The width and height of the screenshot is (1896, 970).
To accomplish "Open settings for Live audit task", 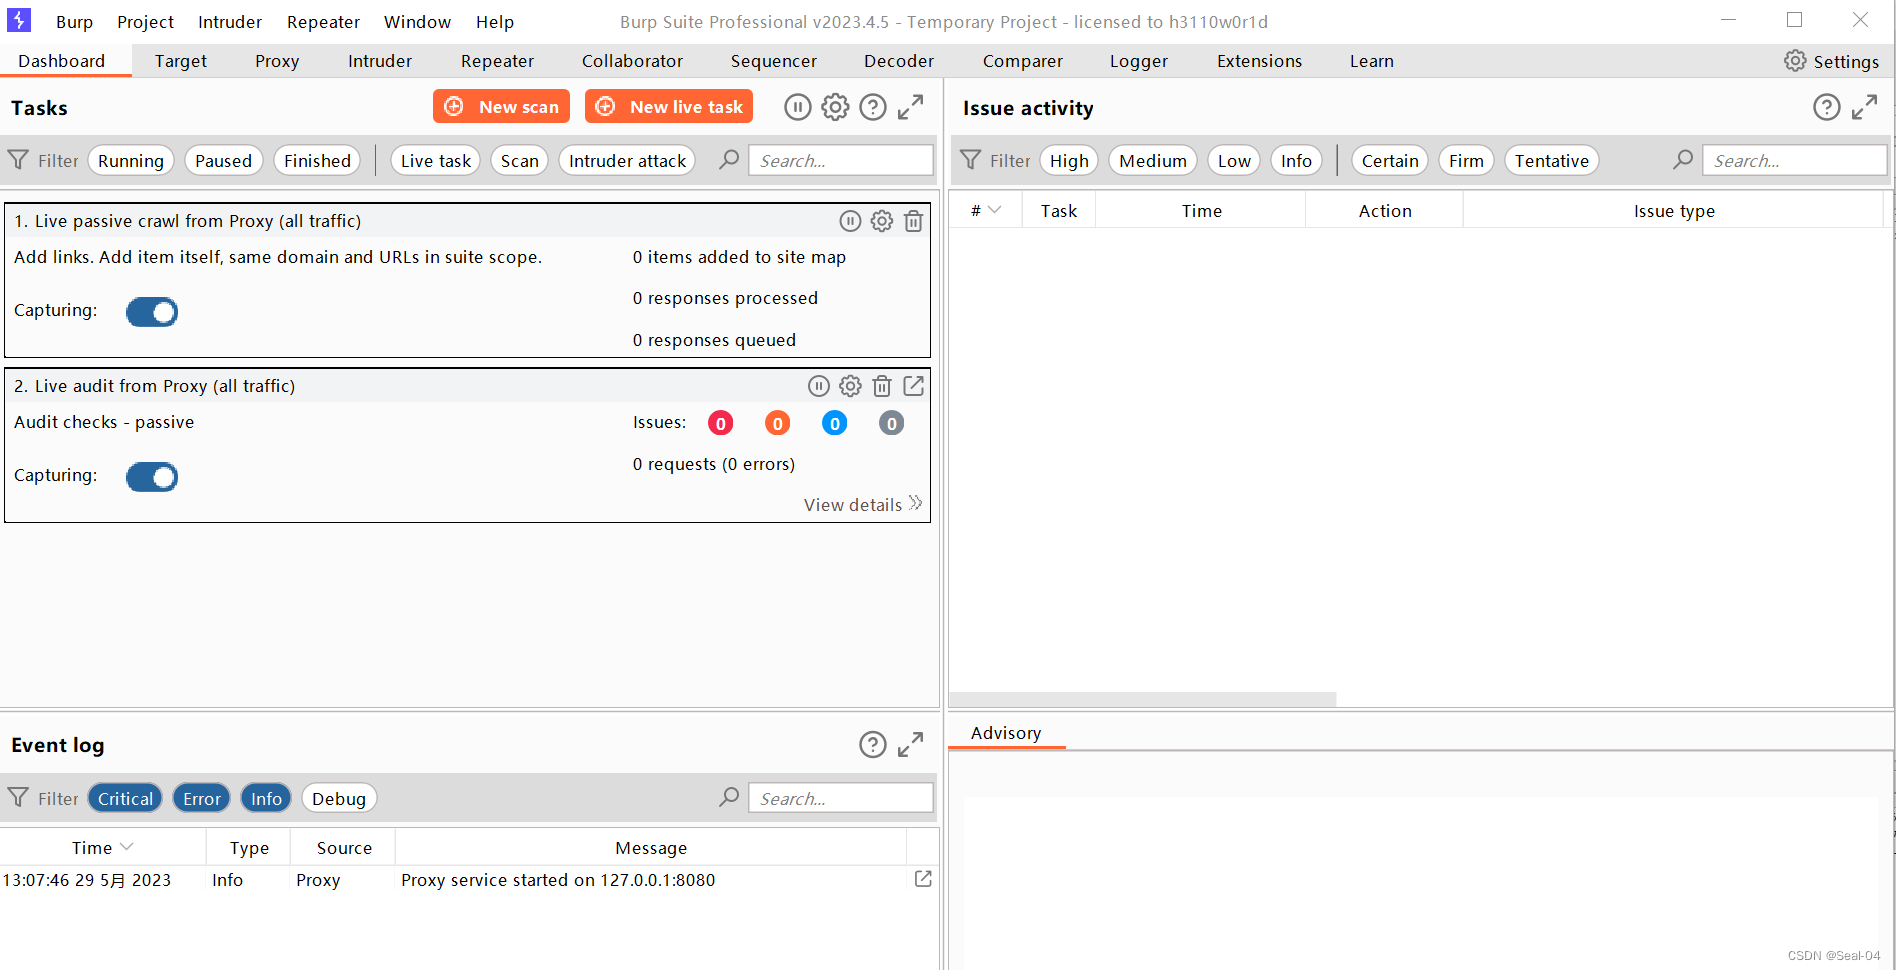I will tap(850, 386).
